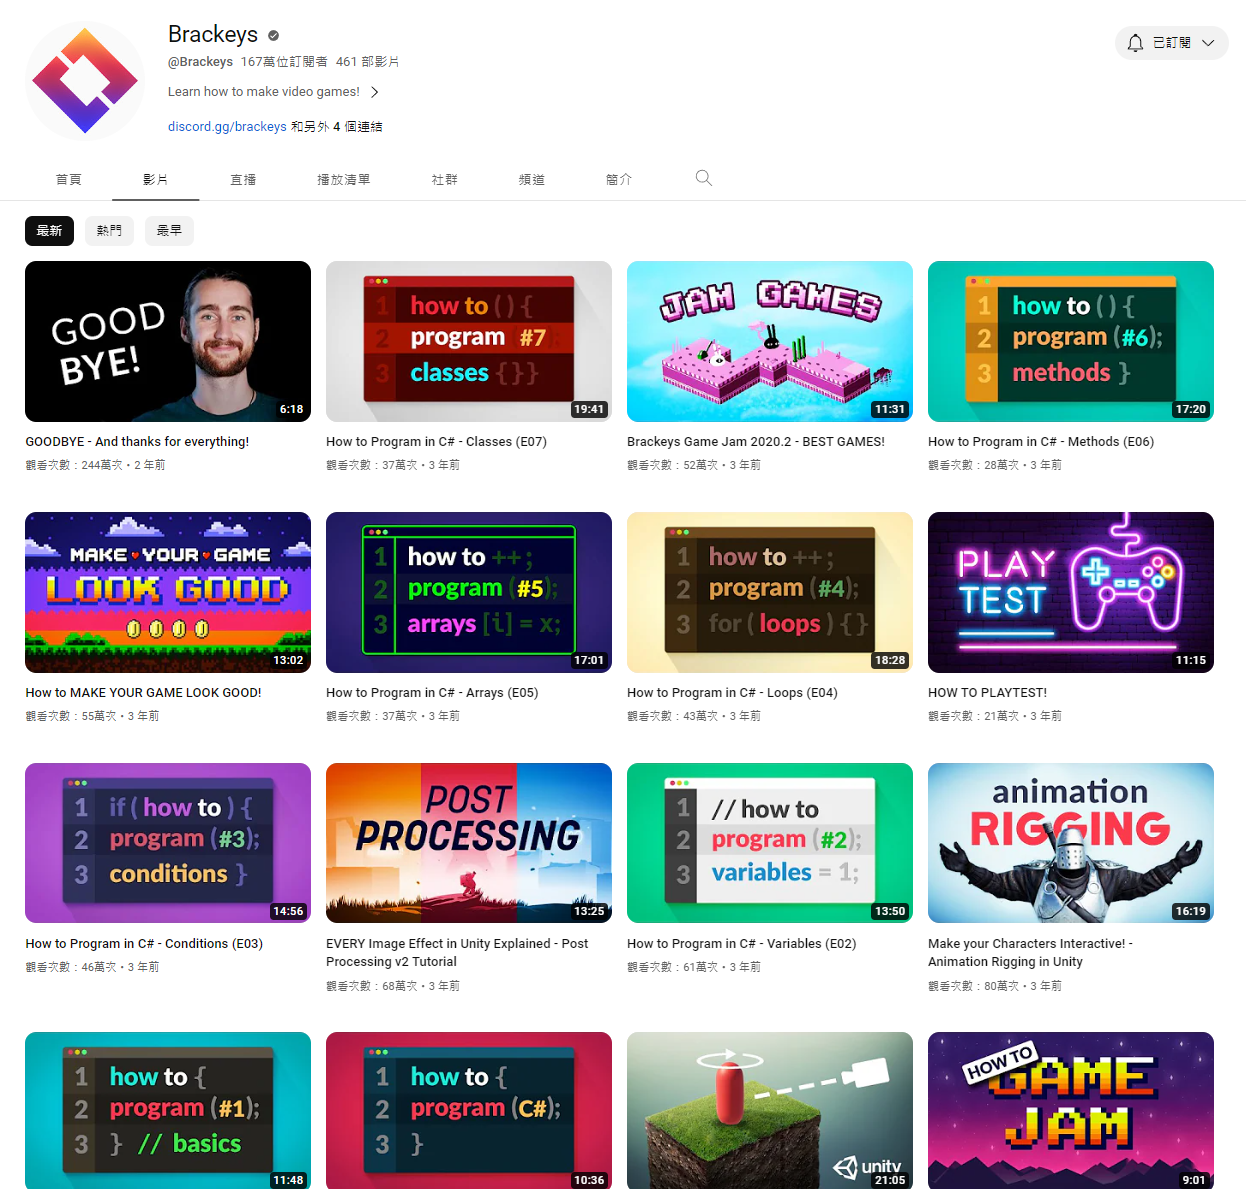Go to the 頻道 tab

[532, 180]
